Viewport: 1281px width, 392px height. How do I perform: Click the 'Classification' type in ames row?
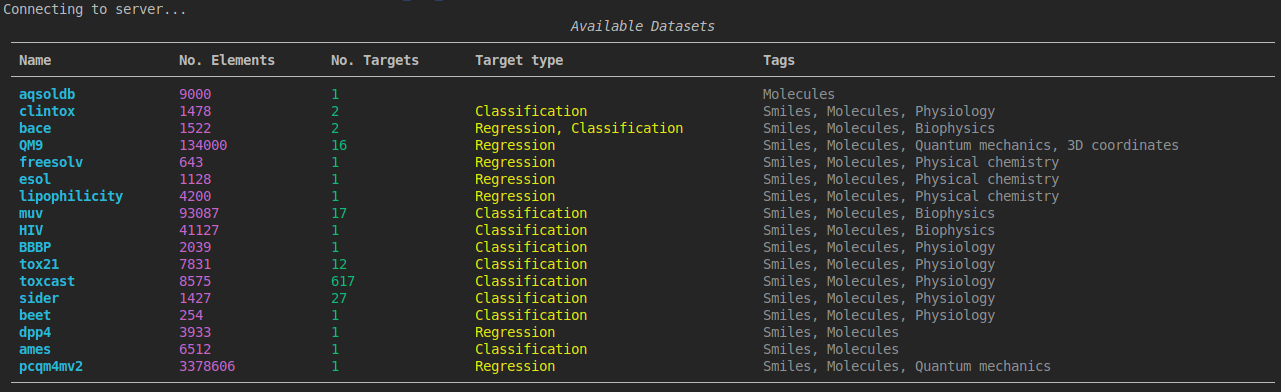531,349
